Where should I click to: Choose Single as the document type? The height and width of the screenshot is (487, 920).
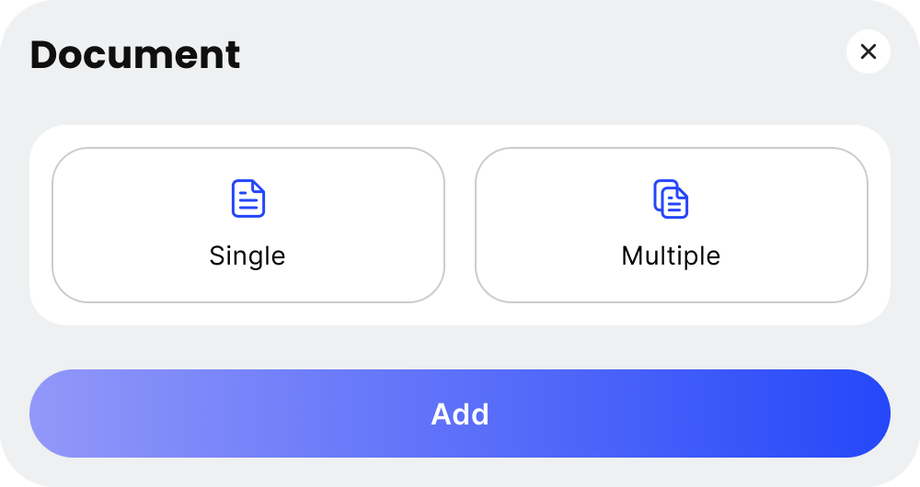(248, 225)
